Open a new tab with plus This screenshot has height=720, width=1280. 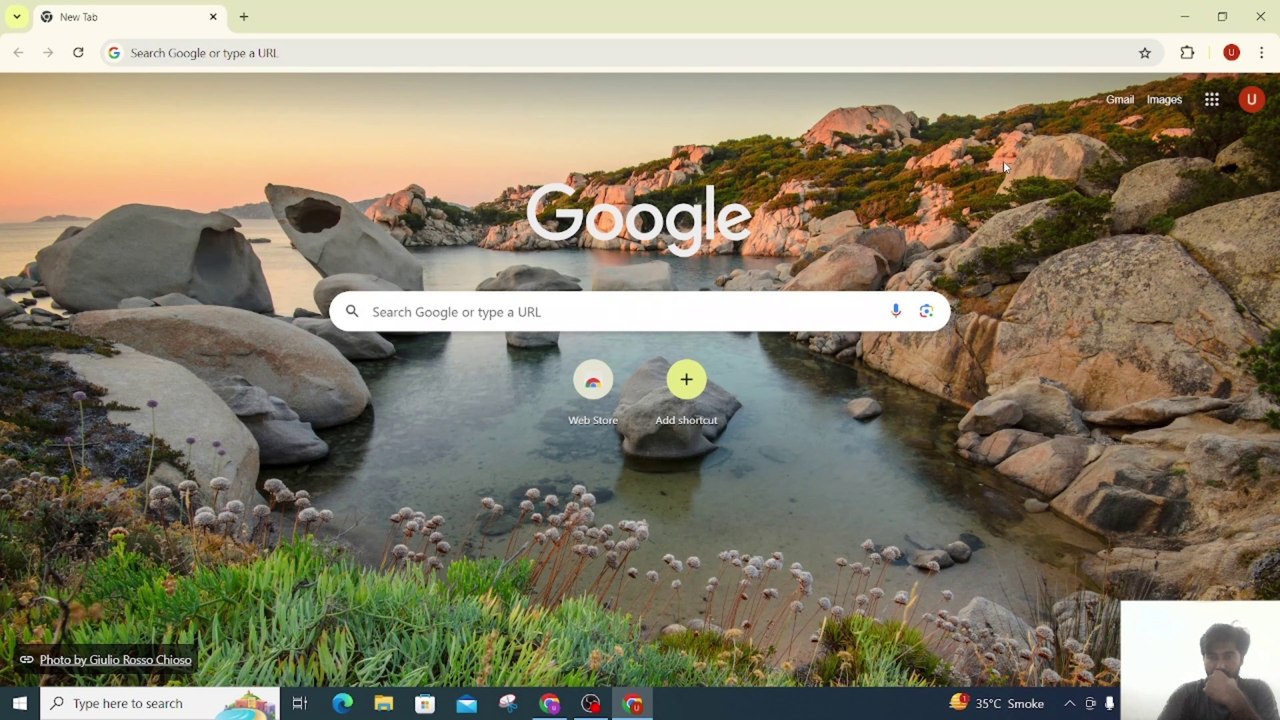coord(244,17)
